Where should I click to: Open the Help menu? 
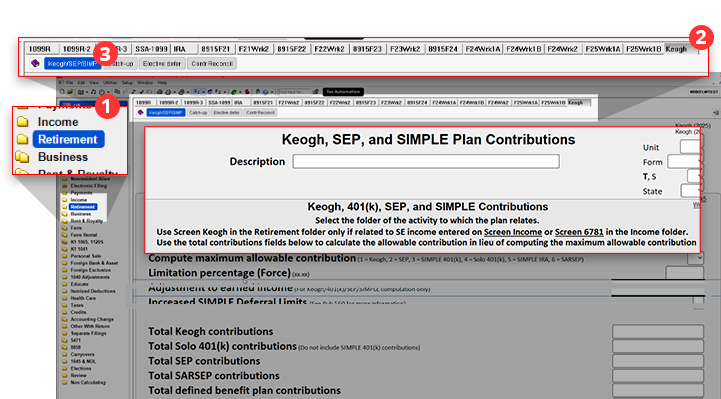pos(162,83)
